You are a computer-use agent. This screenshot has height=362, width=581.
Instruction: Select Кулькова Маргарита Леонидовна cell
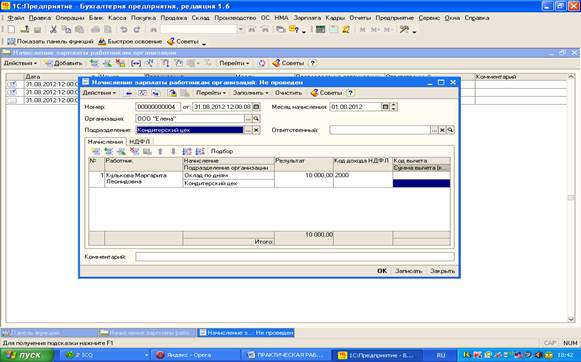point(144,179)
